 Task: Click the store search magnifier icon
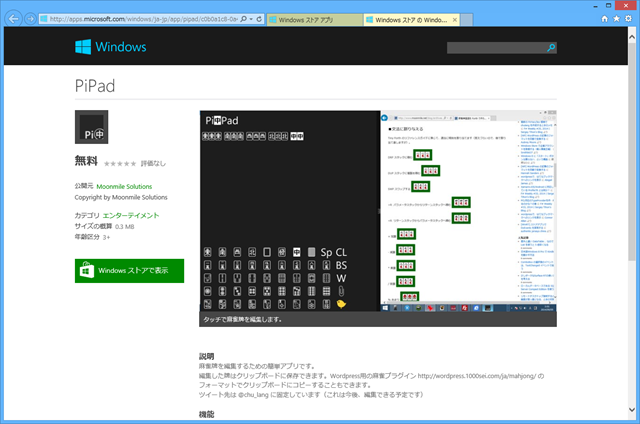point(551,48)
